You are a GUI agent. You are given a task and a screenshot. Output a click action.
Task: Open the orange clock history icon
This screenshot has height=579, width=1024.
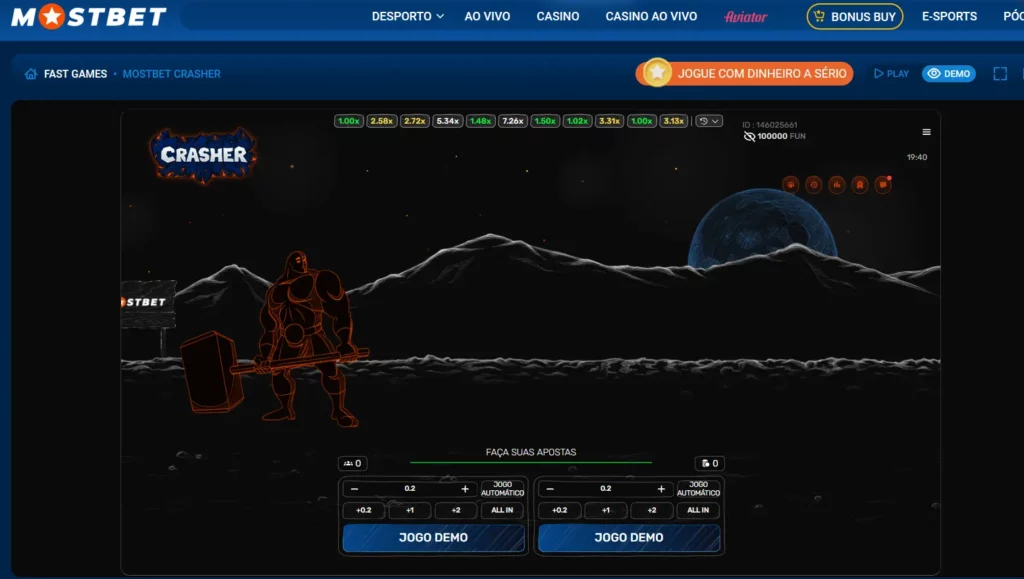pos(814,185)
